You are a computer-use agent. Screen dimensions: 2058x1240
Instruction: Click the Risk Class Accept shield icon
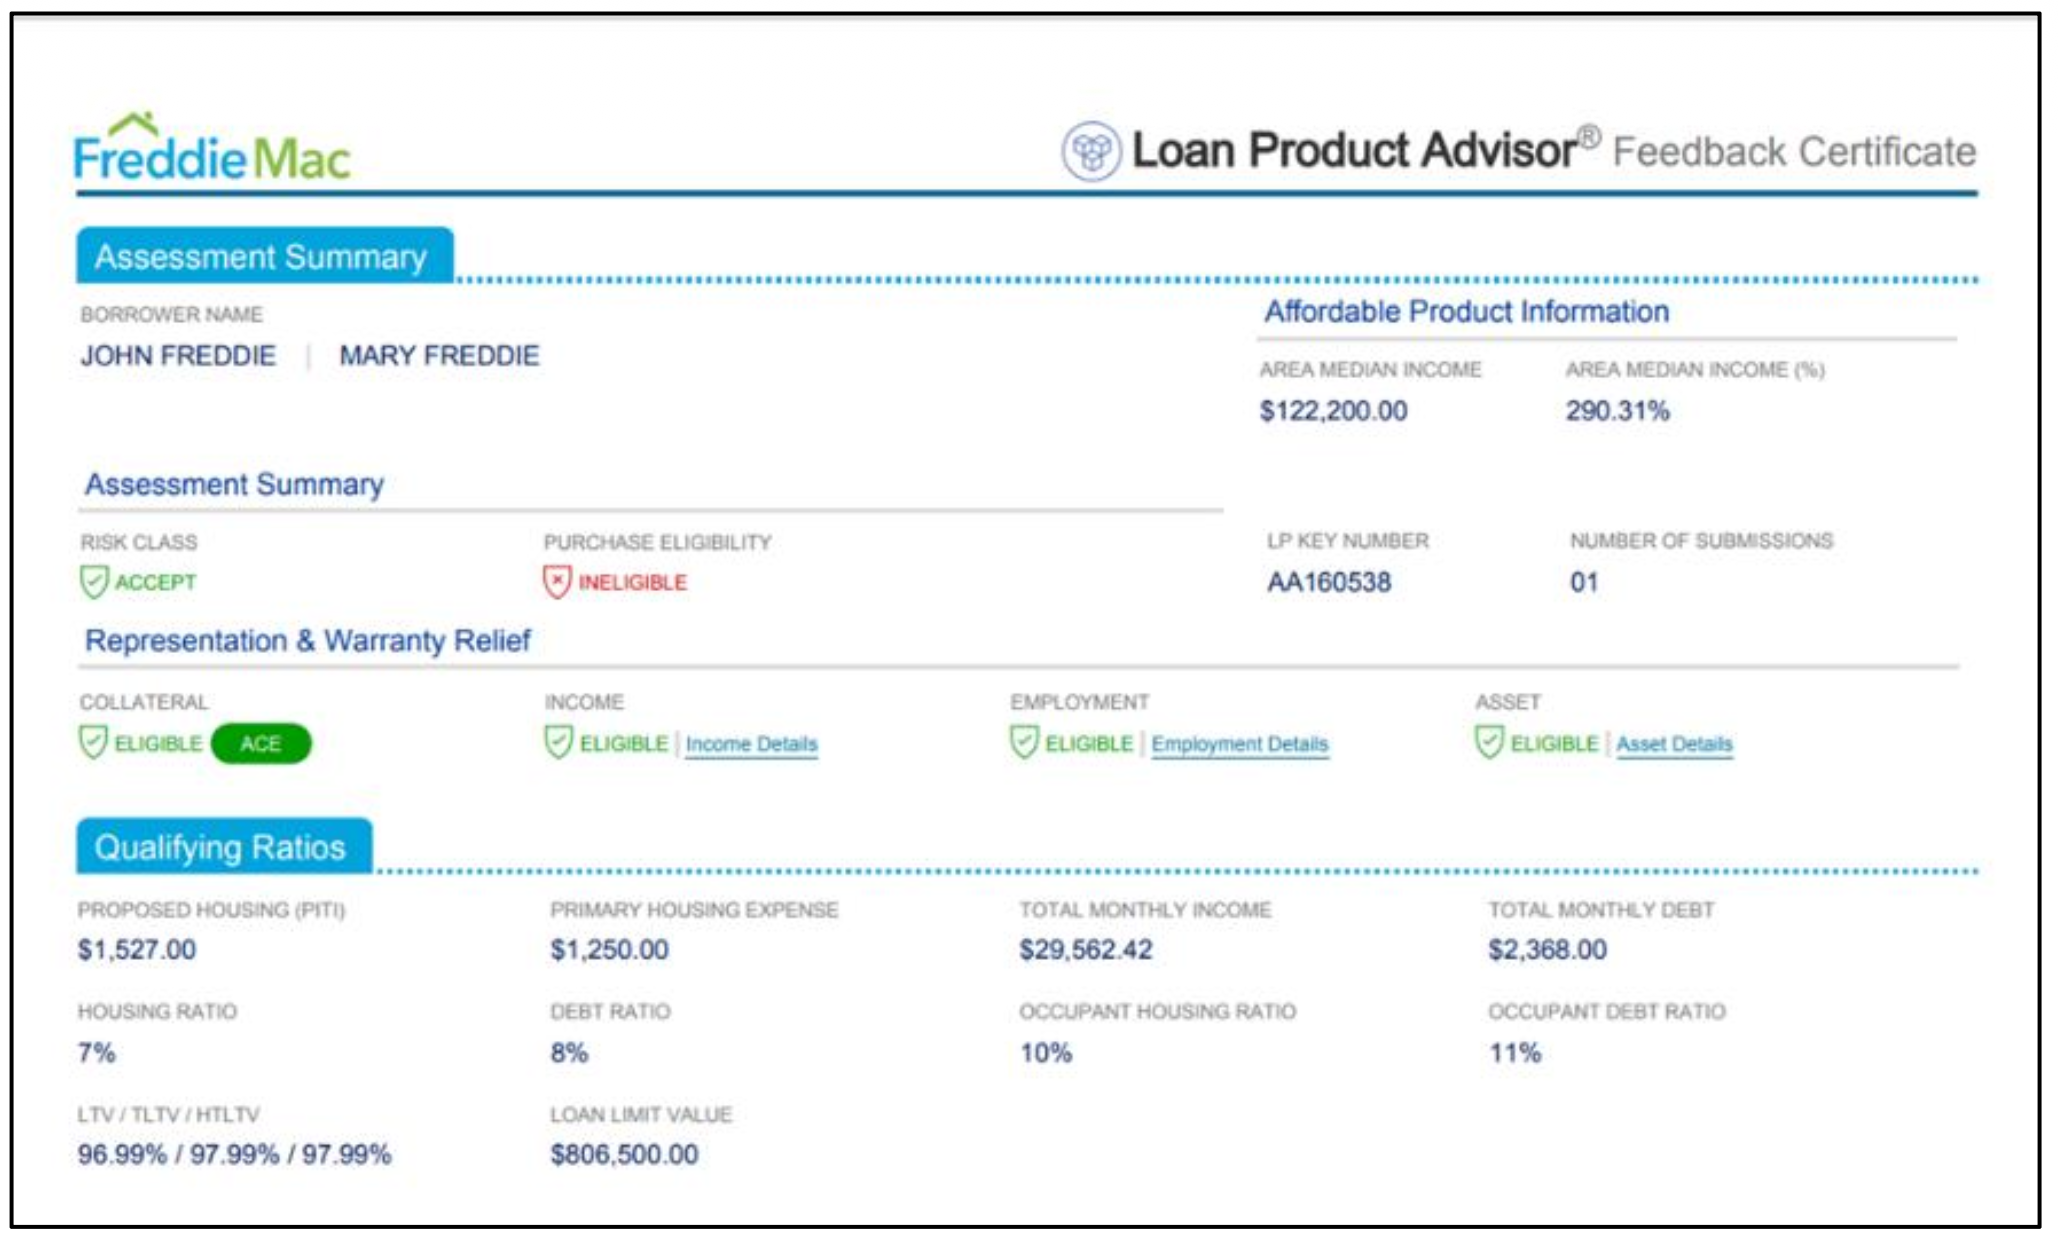94,582
